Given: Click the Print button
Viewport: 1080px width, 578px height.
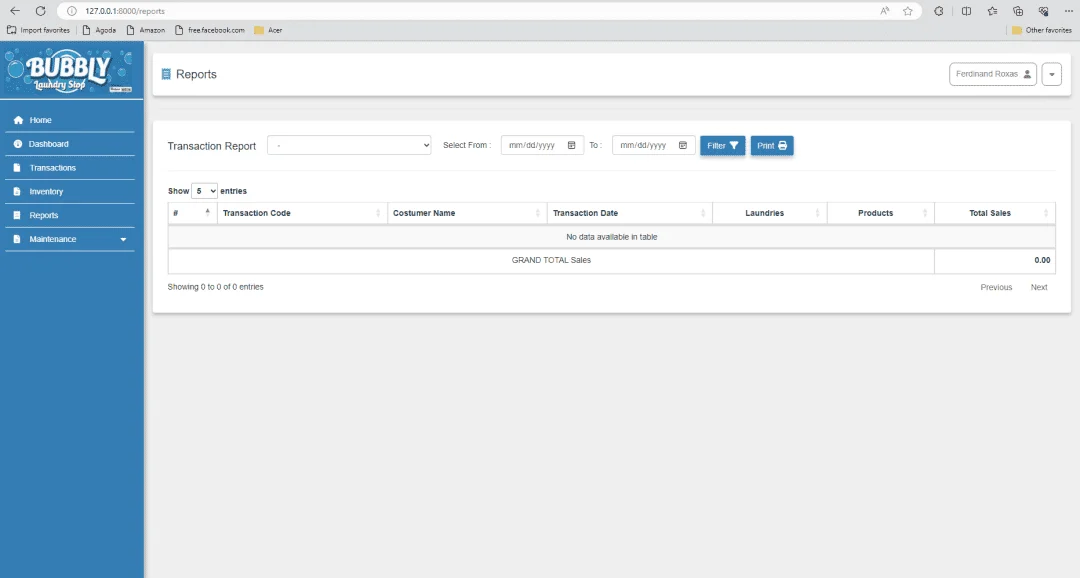Looking at the screenshot, I should coord(772,145).
